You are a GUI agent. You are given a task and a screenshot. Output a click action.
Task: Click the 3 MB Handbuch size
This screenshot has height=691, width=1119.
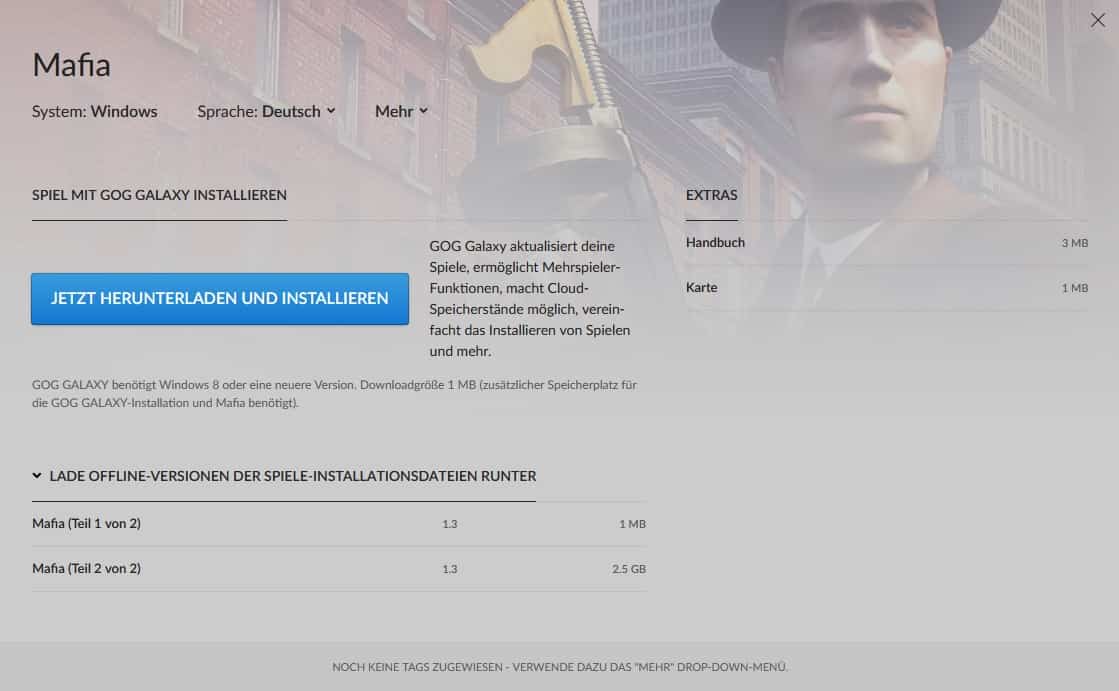(1075, 243)
